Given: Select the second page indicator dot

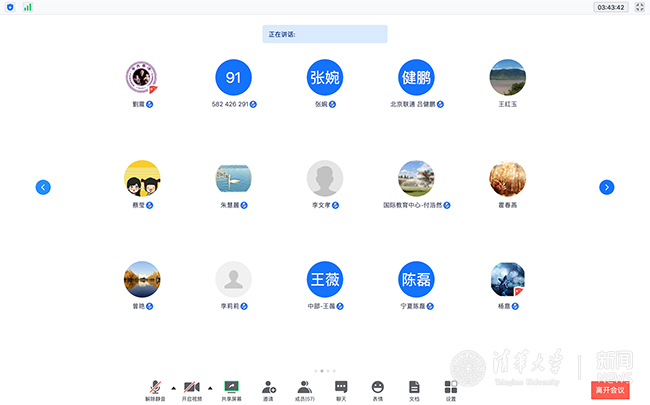Looking at the screenshot, I should (x=323, y=371).
